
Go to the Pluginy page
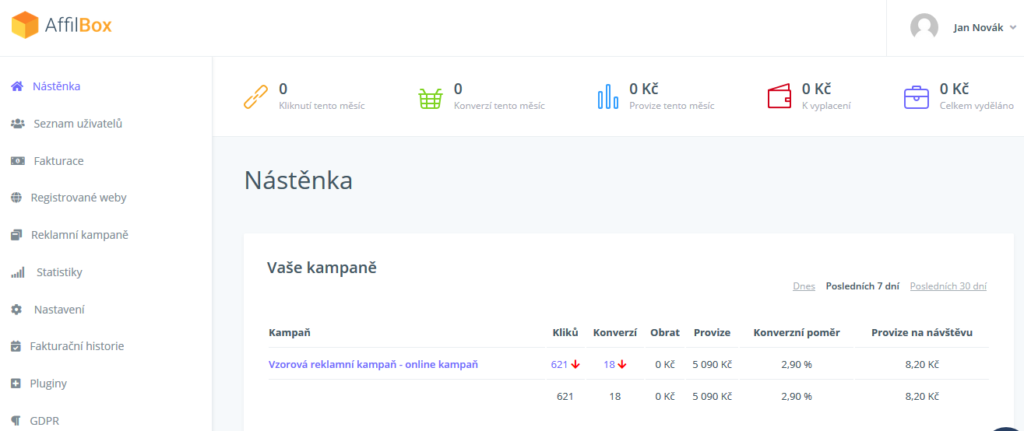tap(48, 383)
